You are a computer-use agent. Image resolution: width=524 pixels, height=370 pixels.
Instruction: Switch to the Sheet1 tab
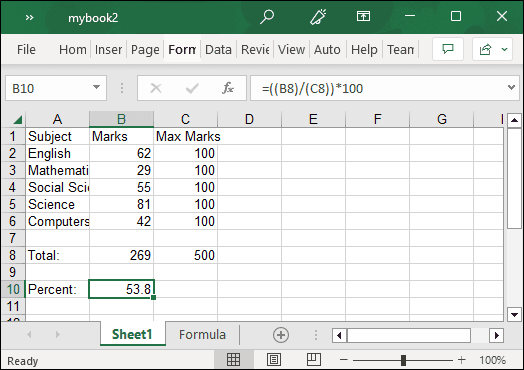click(132, 334)
